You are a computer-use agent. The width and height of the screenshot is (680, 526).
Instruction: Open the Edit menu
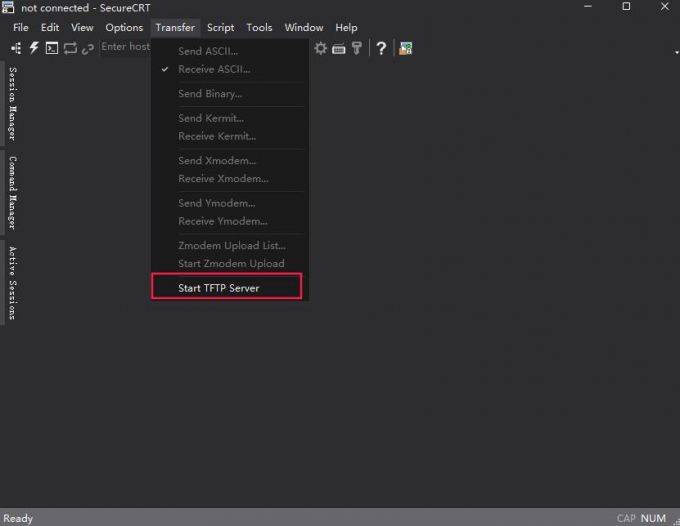[x=50, y=27]
